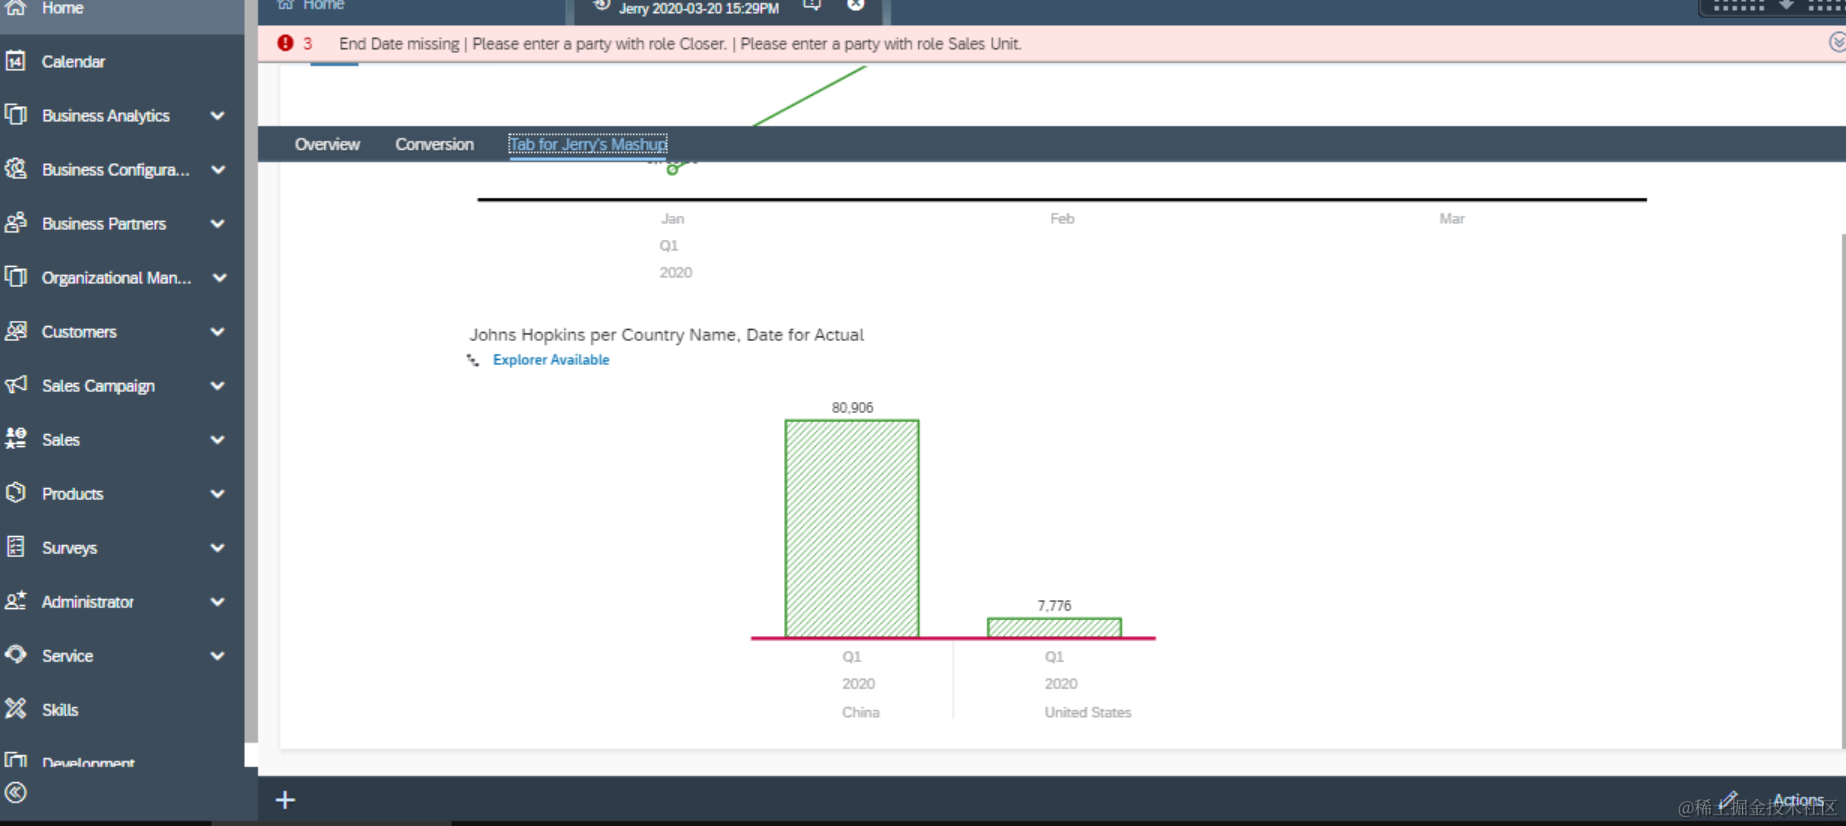Expand the Products chevron
The width and height of the screenshot is (1846, 826).
point(217,494)
